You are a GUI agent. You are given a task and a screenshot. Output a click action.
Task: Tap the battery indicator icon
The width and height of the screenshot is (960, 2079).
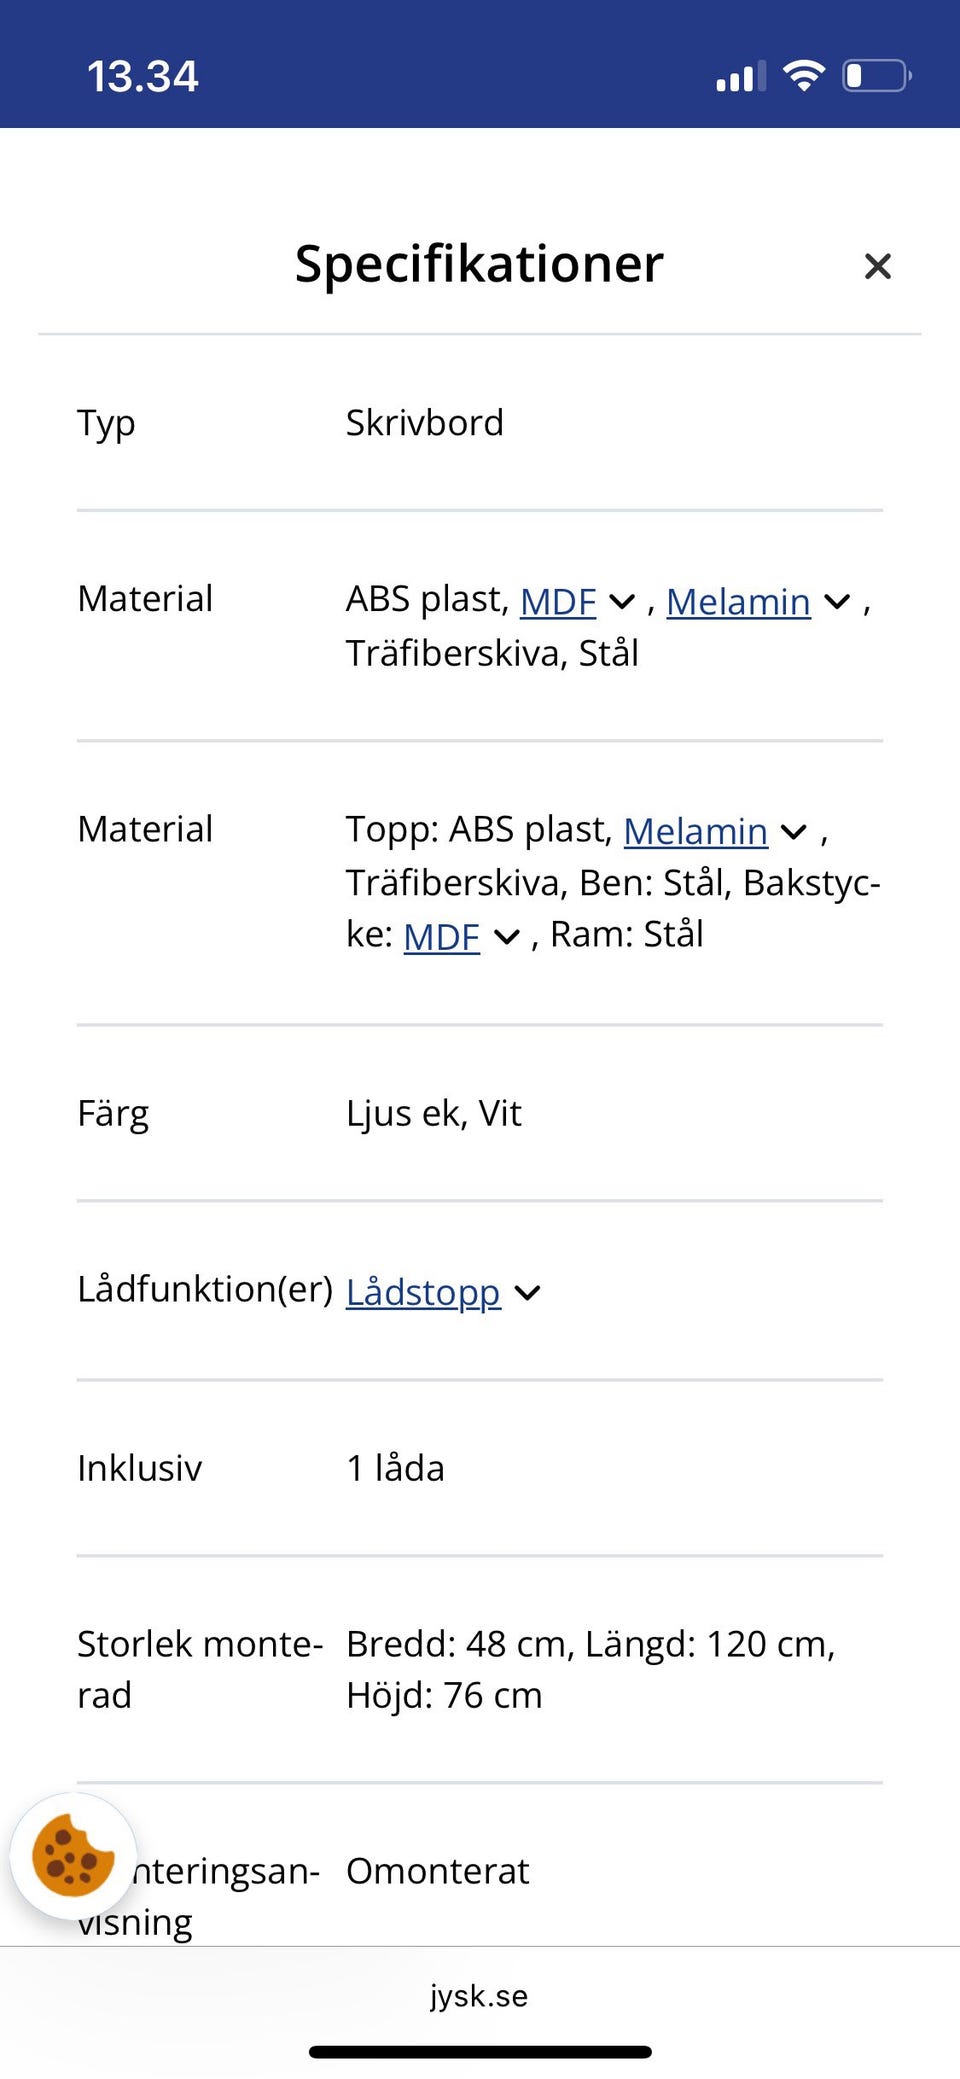click(x=876, y=76)
